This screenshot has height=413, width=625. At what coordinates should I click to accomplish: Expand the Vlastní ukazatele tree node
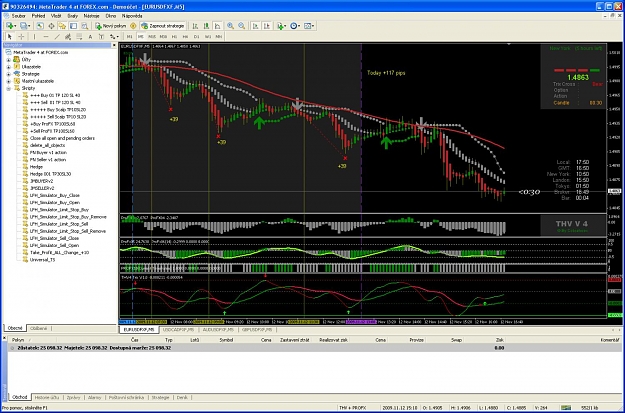pyautogui.click(x=8, y=81)
